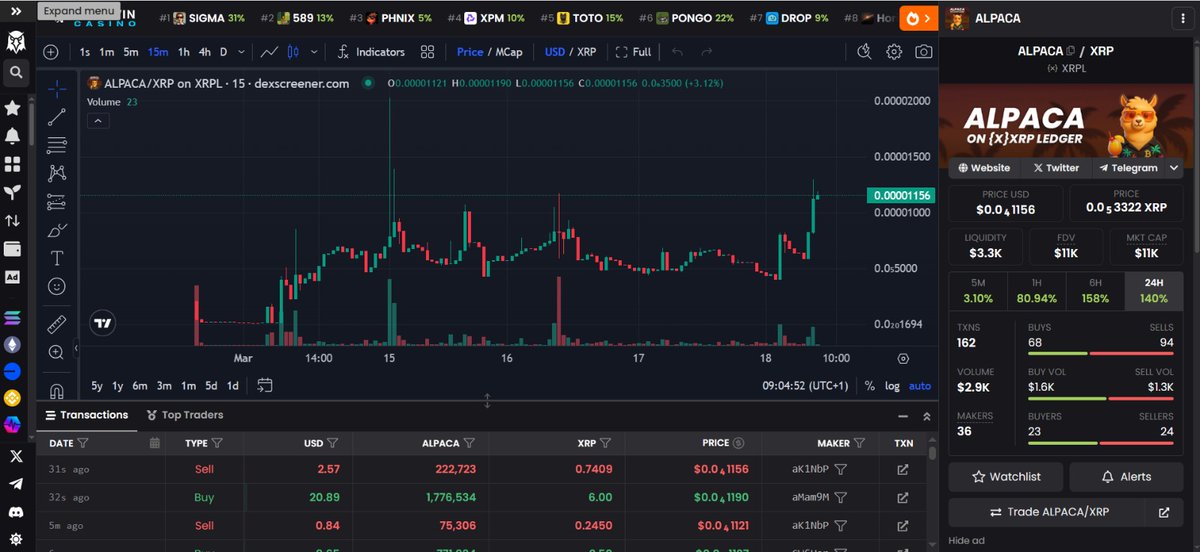Open multicharts grid icon in left sidebar
Image resolution: width=1200 pixels, height=552 pixels.
click(13, 164)
